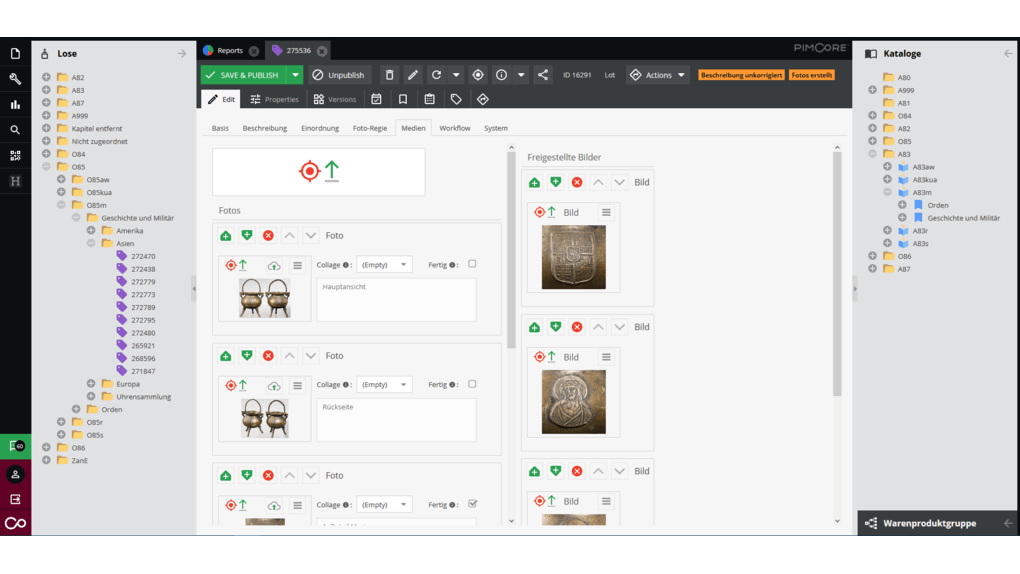Click the coat-of-arms image thumbnail
This screenshot has width=1020, height=574.
click(x=574, y=257)
